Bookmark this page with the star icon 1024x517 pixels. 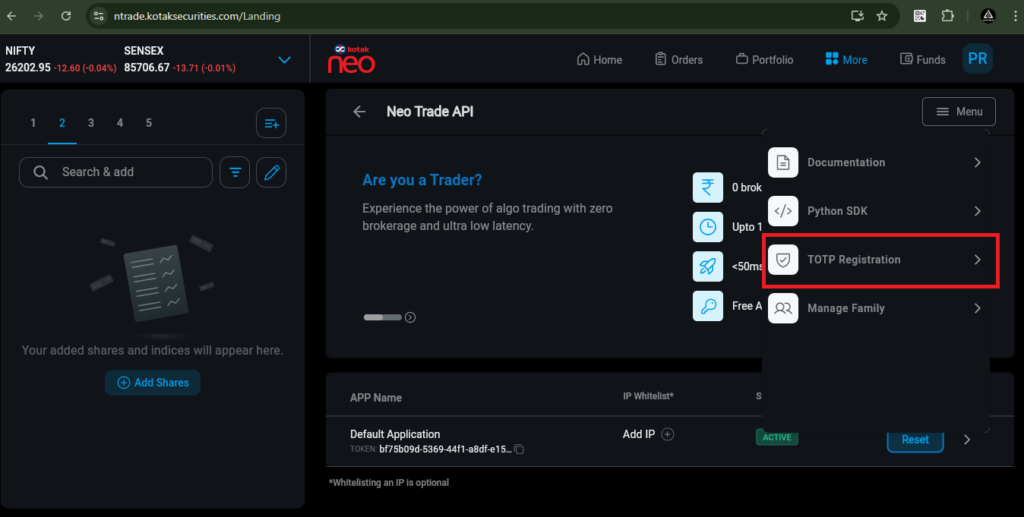(882, 16)
